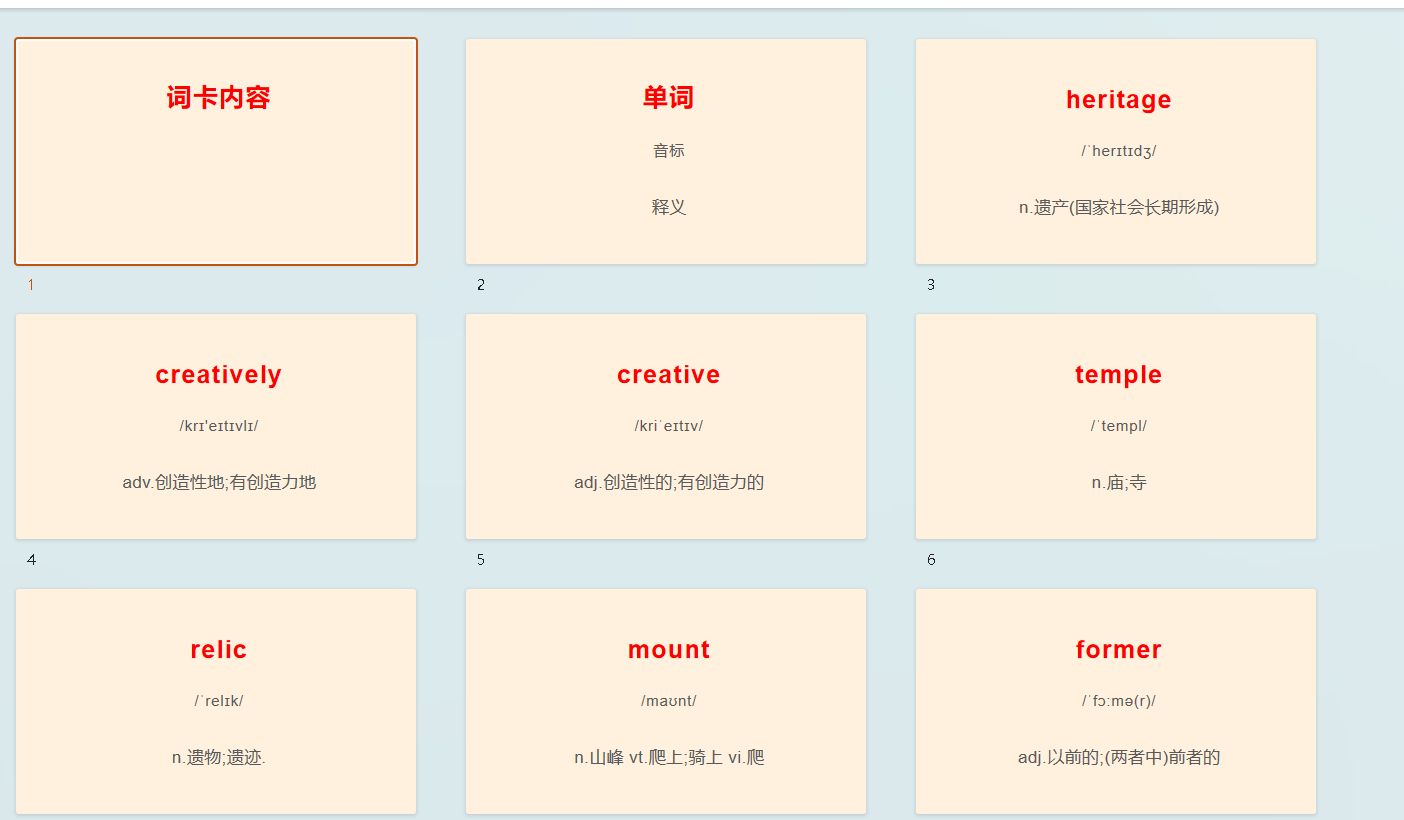Click definition n.遗物;遗迹.
This screenshot has height=820, width=1404.
219,757
